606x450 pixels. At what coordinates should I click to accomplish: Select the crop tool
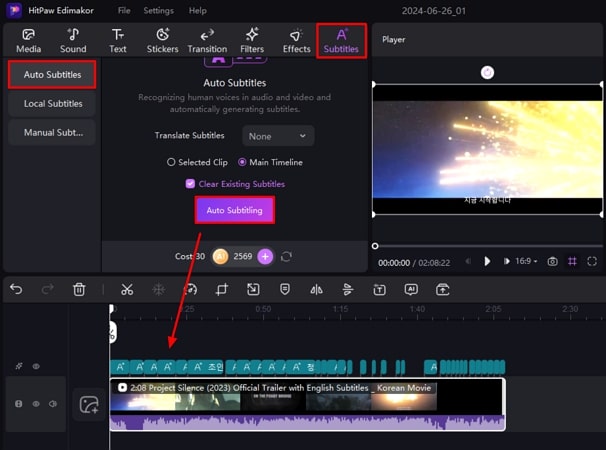click(221, 289)
